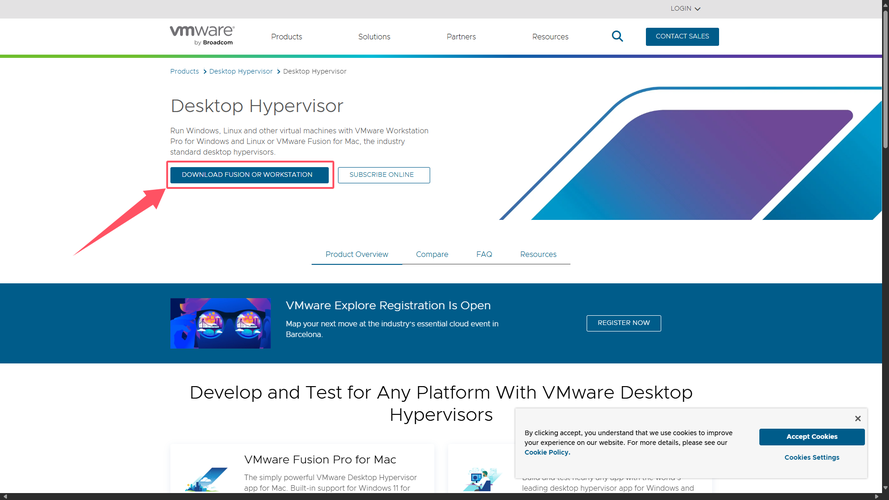Open the Resources navigation menu
Viewport: 889px width, 500px height.
tap(550, 37)
